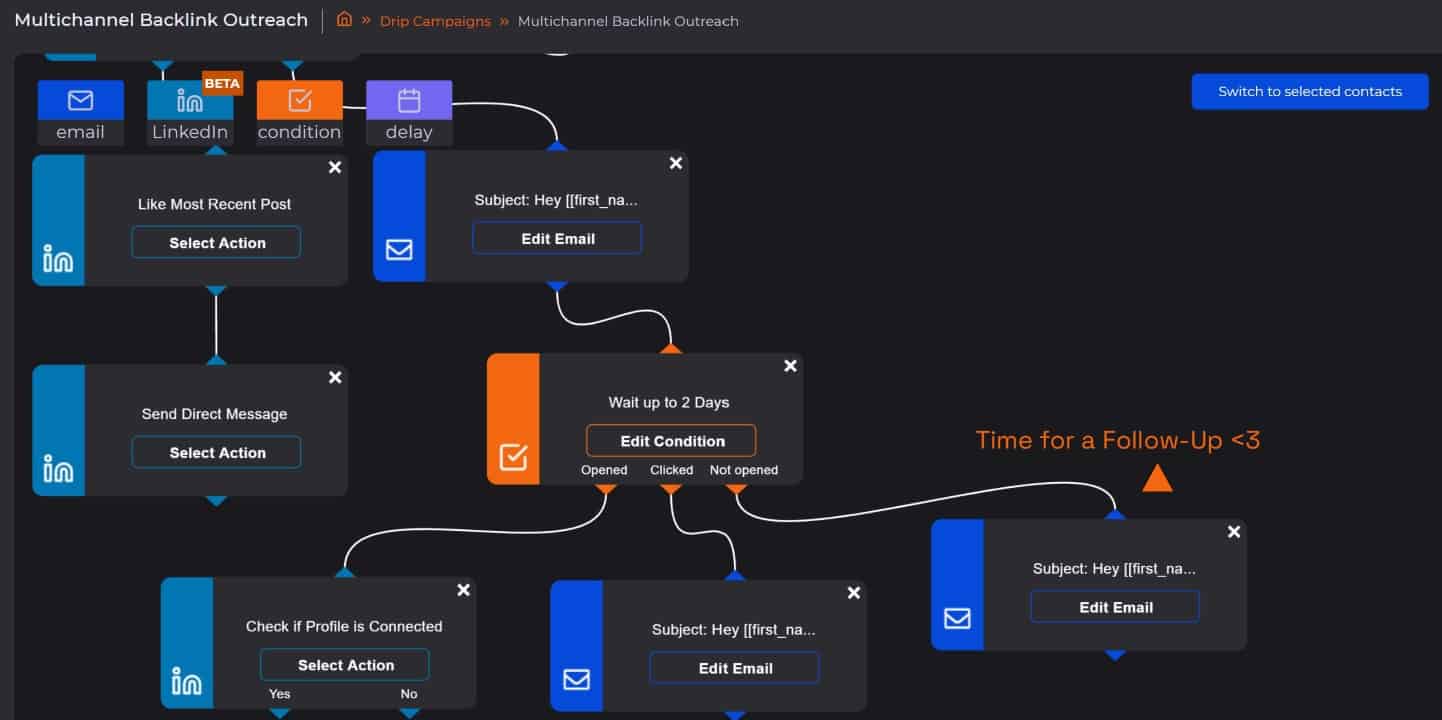
Task: Remove the Send Direct Message node
Action: tap(335, 377)
